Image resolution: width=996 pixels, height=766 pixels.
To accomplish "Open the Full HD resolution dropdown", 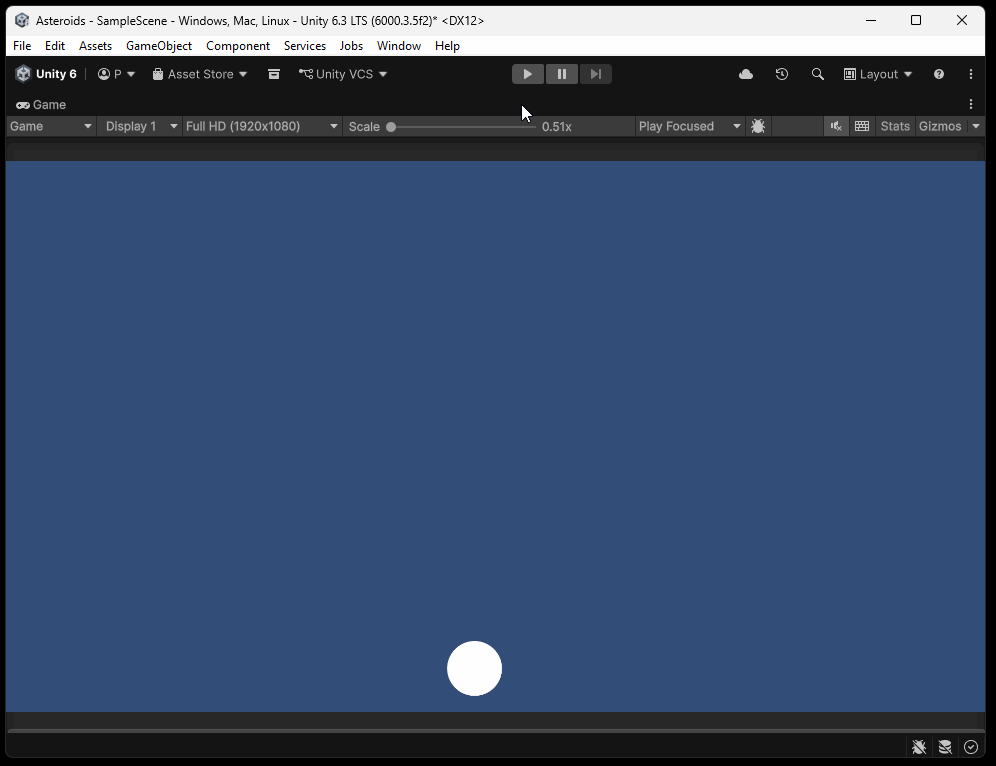I will tap(262, 126).
